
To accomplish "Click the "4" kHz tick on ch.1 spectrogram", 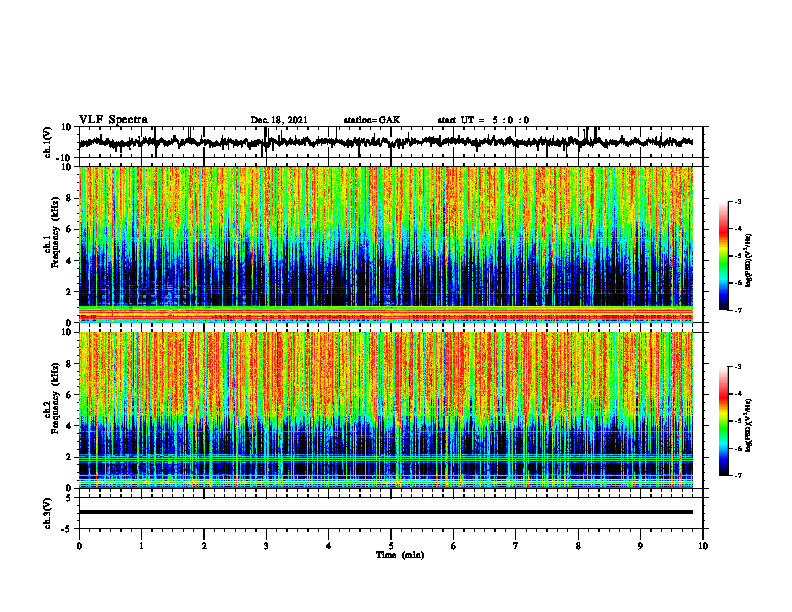I will click(69, 261).
